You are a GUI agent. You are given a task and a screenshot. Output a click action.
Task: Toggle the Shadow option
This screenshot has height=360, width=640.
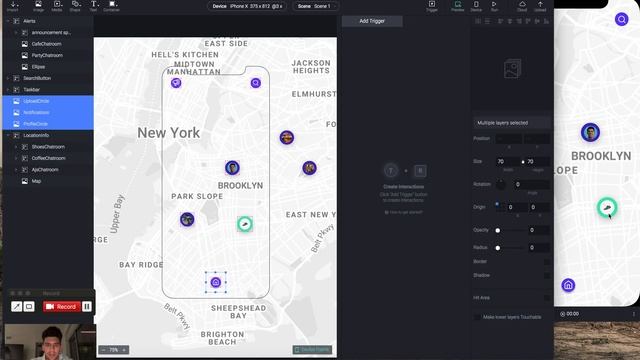coord(547,276)
